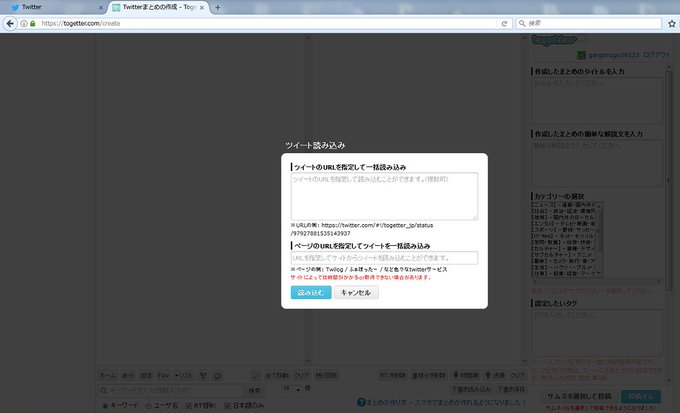
Task: Click the Togetter logo in sidebar
Action: pyautogui.click(x=554, y=40)
